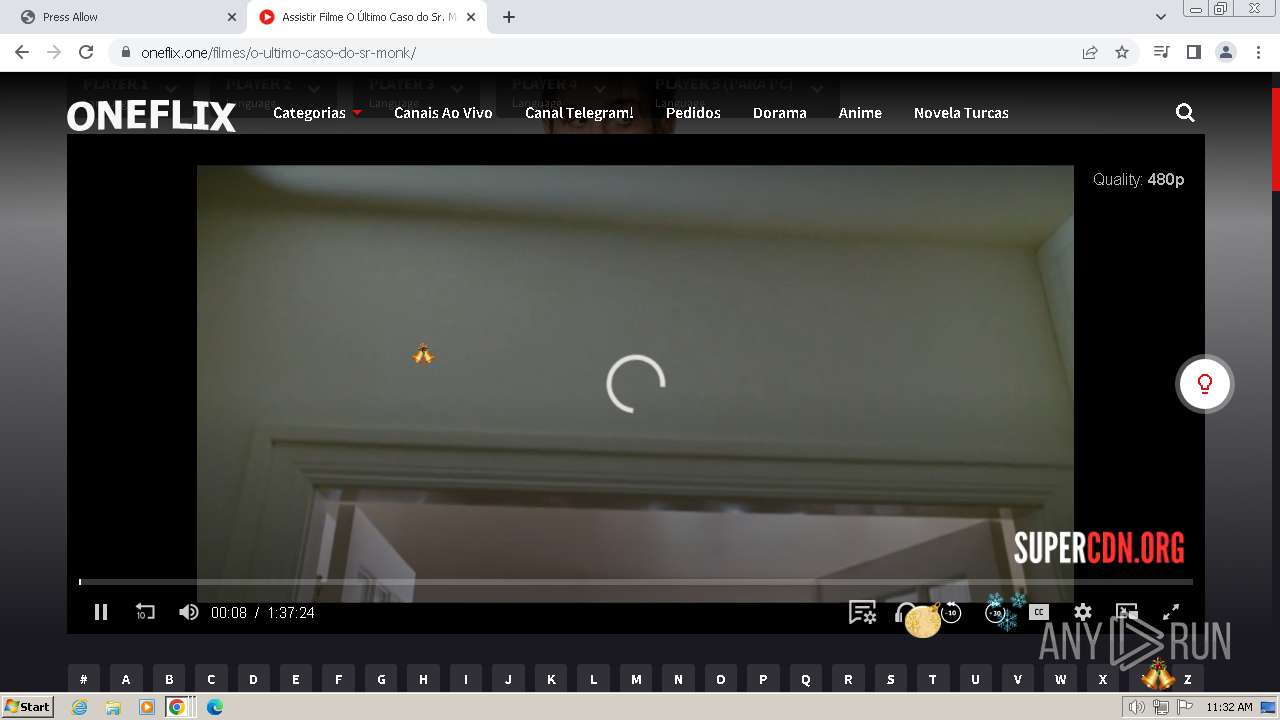Click the network icon in system tray
Screen dimensions: 1280x720
click(1161, 707)
